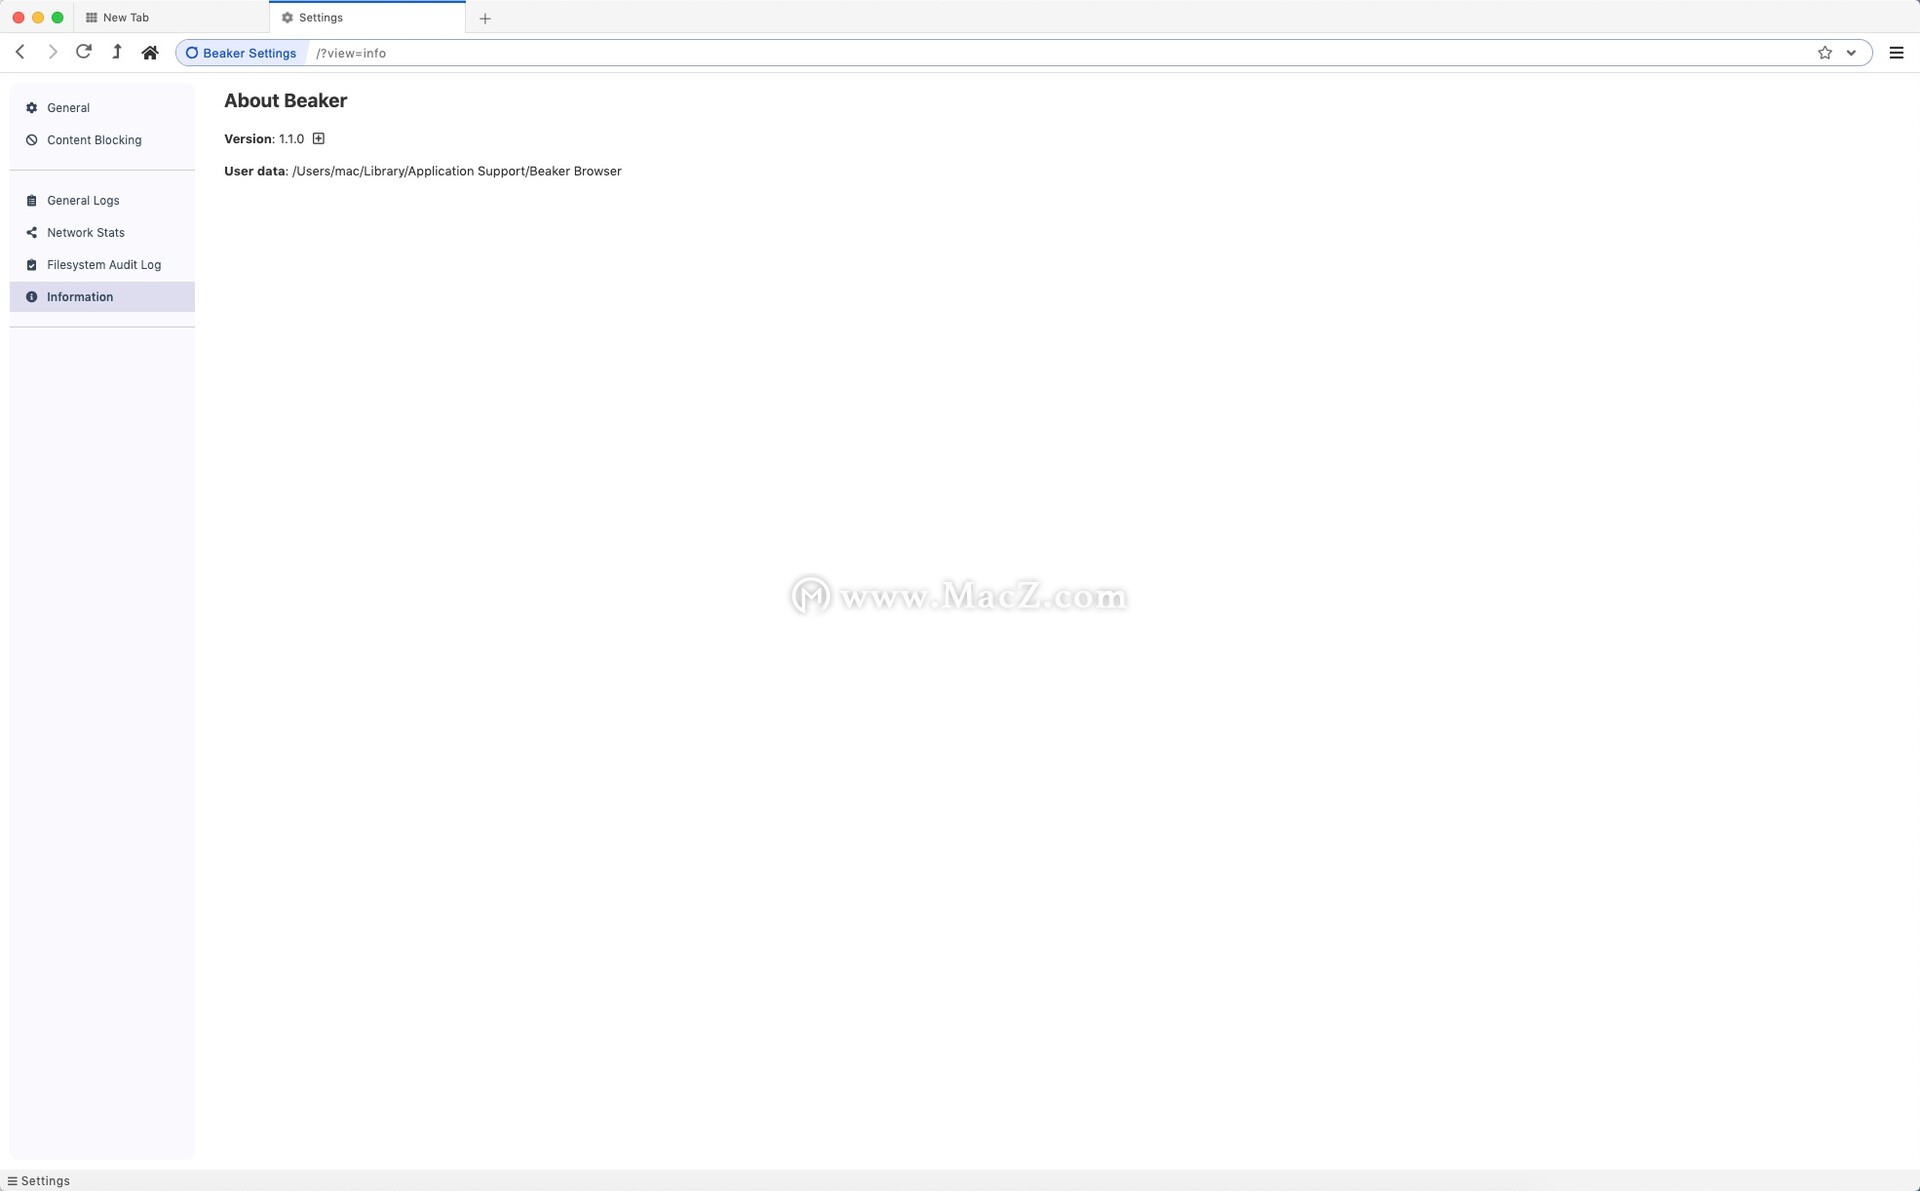Viewport: 1920px width, 1191px height.
Task: Open the browser hamburger menu
Action: click(x=1896, y=53)
